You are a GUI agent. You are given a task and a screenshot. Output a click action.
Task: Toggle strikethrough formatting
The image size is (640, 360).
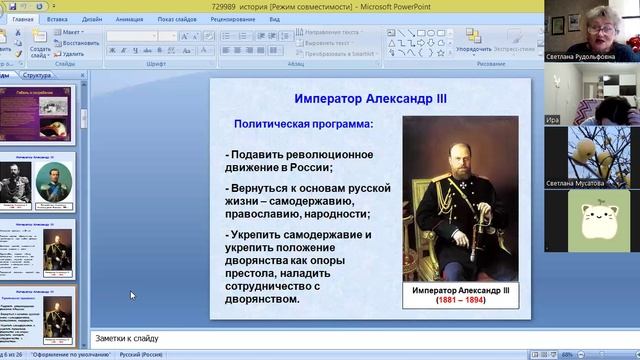coord(147,51)
